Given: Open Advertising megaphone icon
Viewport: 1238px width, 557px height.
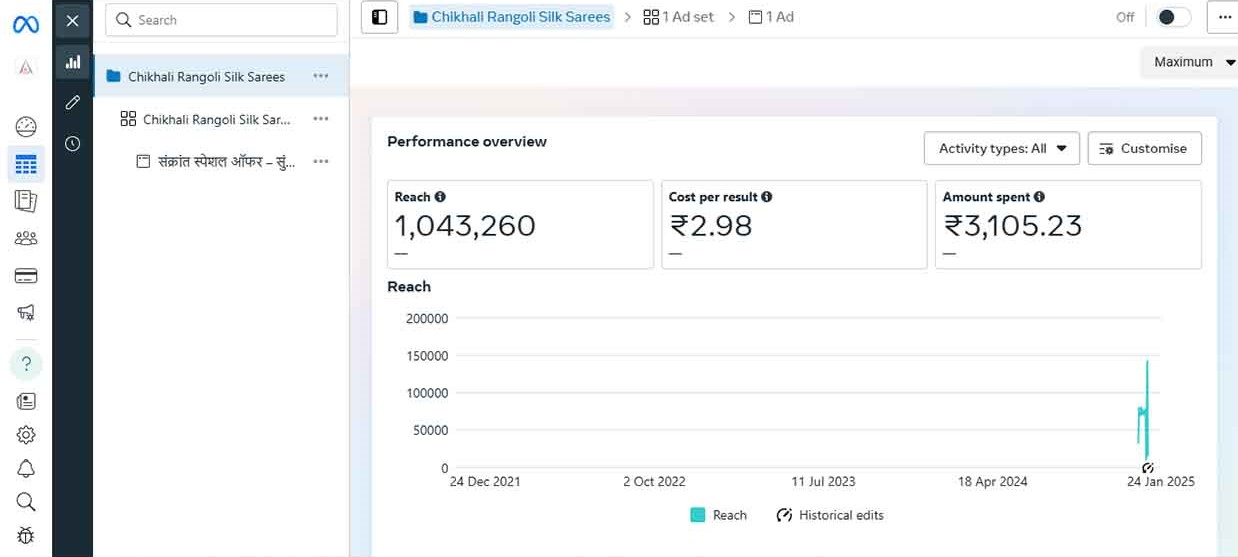Looking at the screenshot, I should [x=26, y=313].
